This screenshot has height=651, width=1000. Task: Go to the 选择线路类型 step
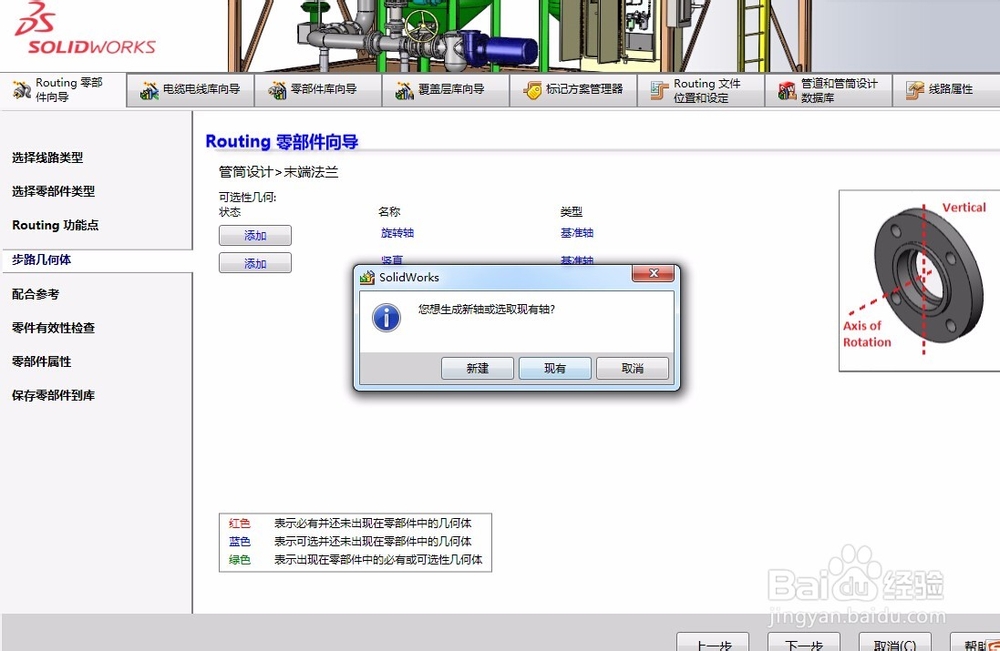(47, 157)
